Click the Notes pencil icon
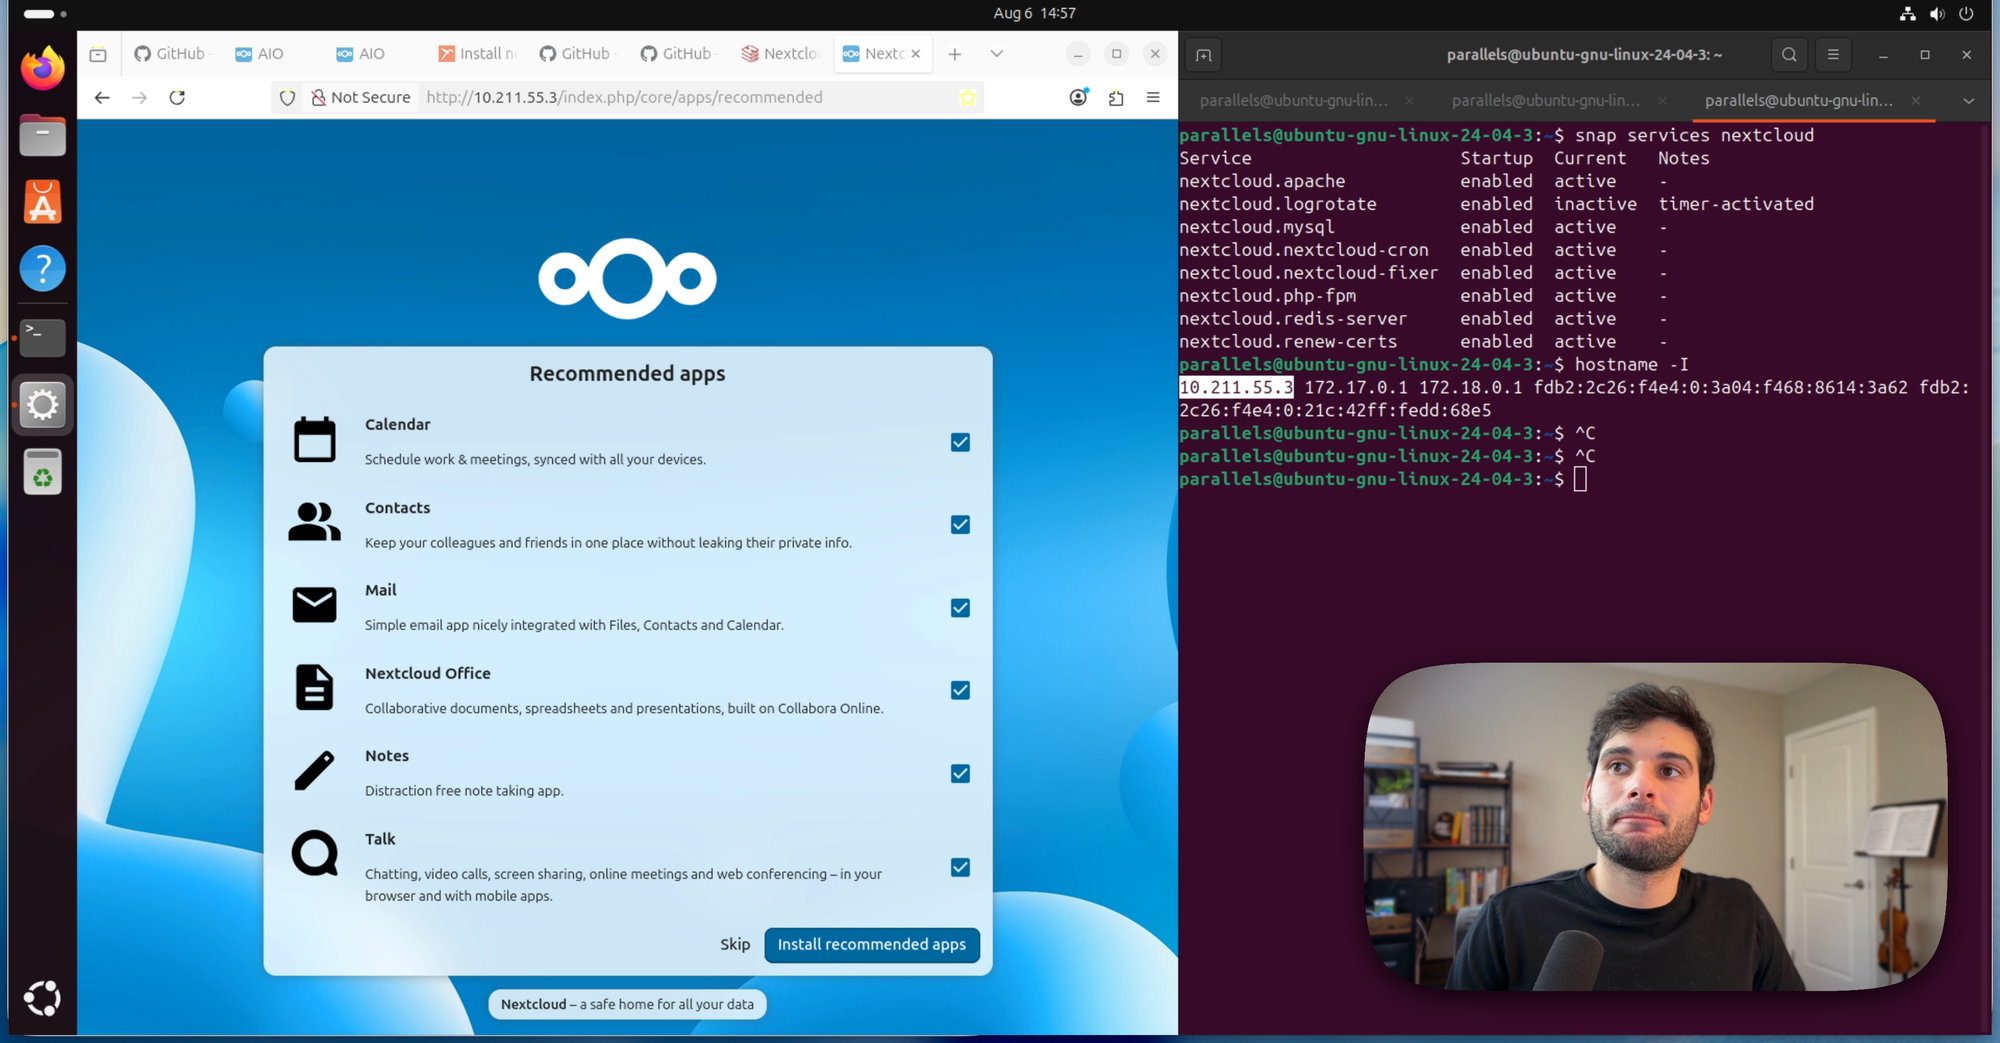The image size is (2000, 1043). tap(314, 771)
